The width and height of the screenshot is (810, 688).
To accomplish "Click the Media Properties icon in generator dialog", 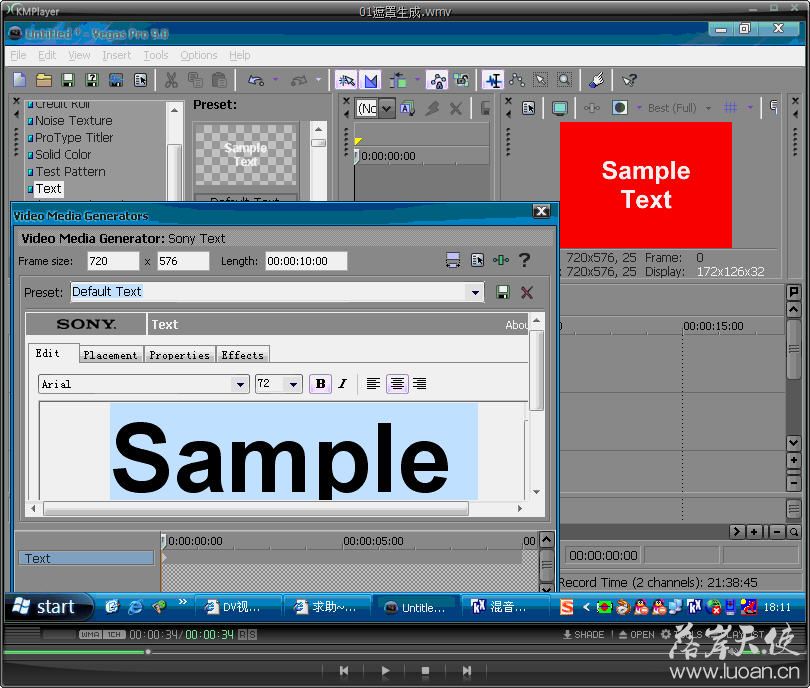I will (477, 260).
